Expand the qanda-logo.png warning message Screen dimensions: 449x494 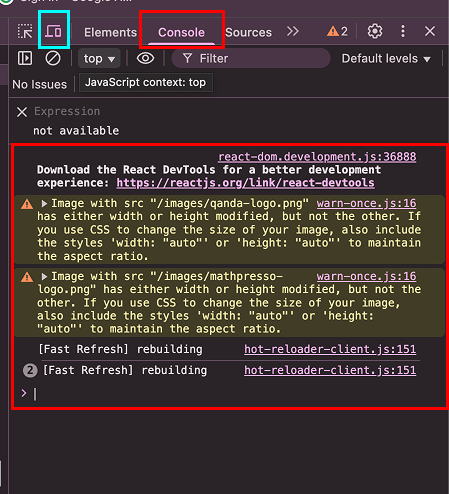pos(44,203)
